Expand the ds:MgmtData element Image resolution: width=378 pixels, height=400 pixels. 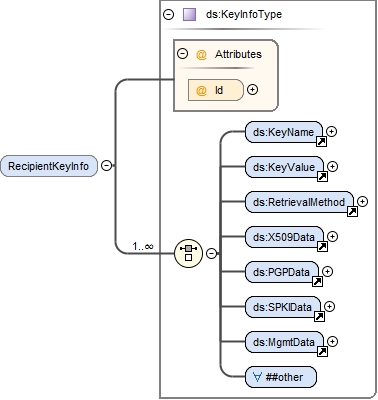[332, 341]
